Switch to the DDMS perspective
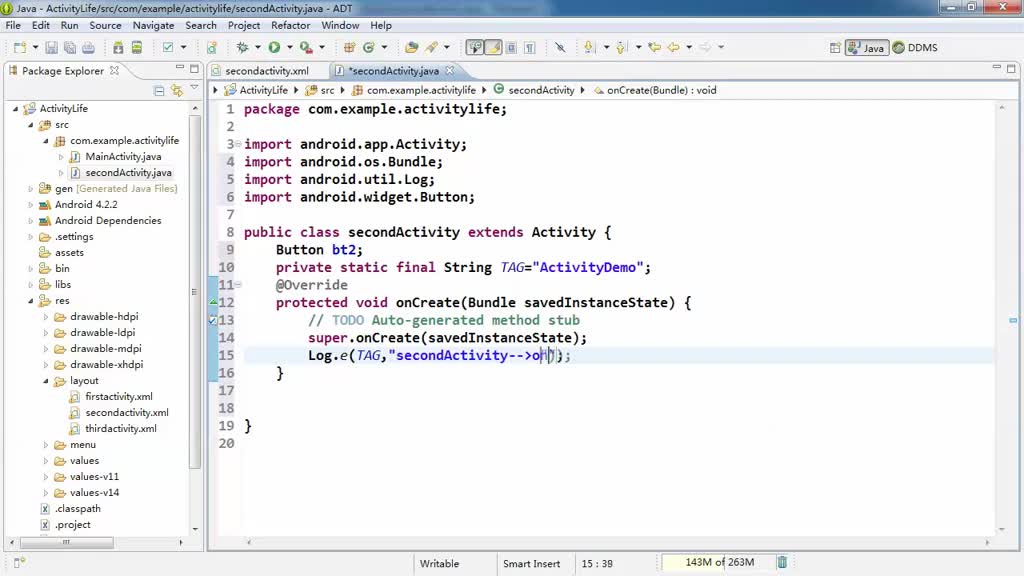This screenshot has height=576, width=1024. pyautogui.click(x=916, y=48)
